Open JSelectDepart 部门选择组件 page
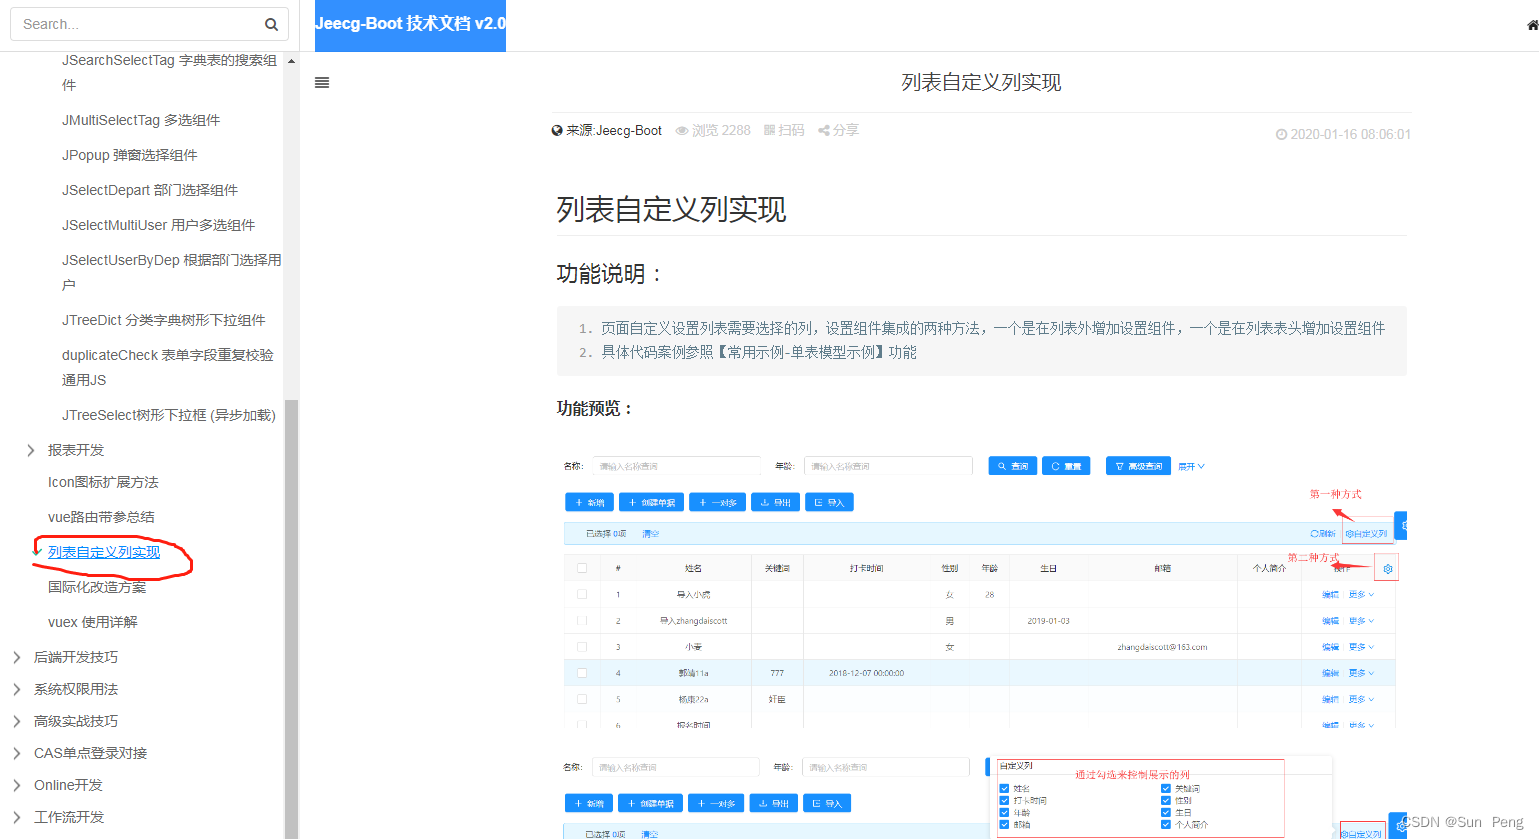The width and height of the screenshot is (1539, 839). click(x=150, y=190)
